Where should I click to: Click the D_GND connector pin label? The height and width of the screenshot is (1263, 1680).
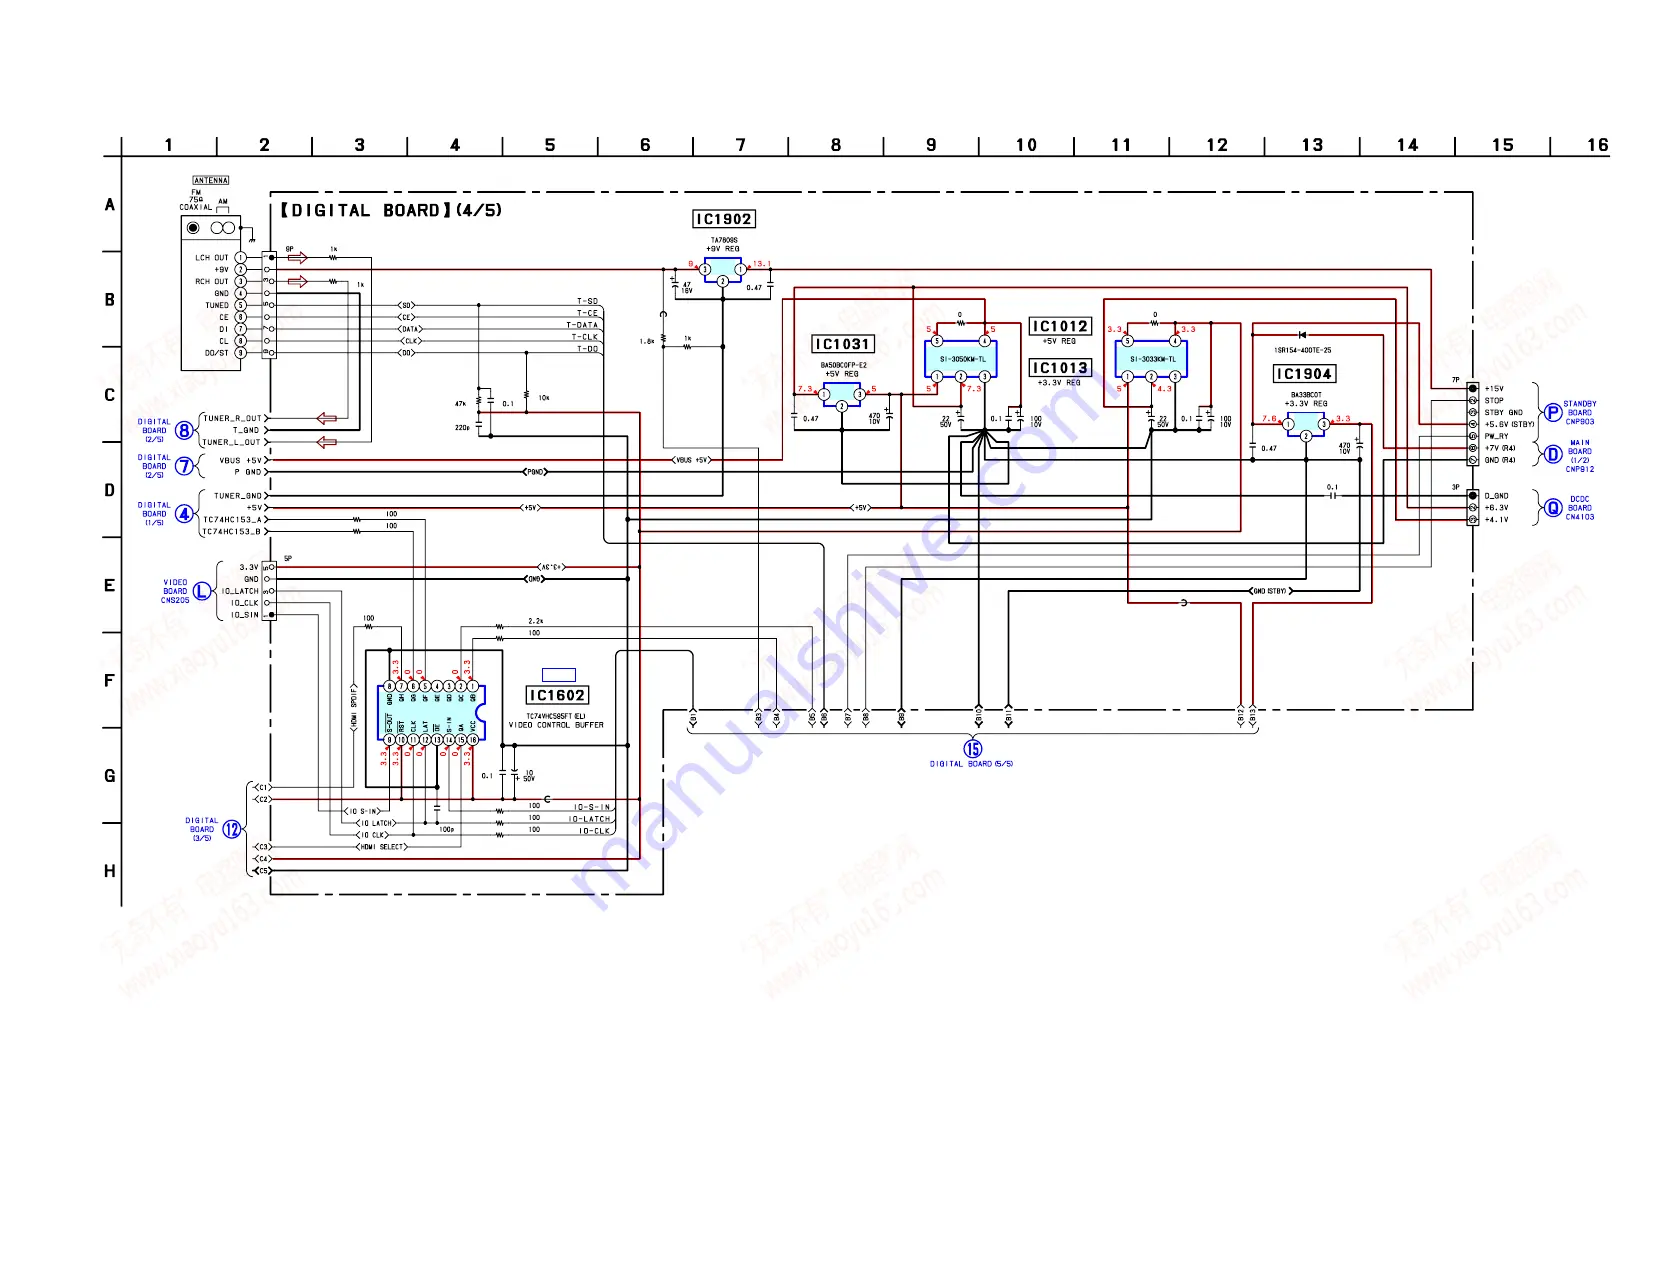pos(1496,496)
